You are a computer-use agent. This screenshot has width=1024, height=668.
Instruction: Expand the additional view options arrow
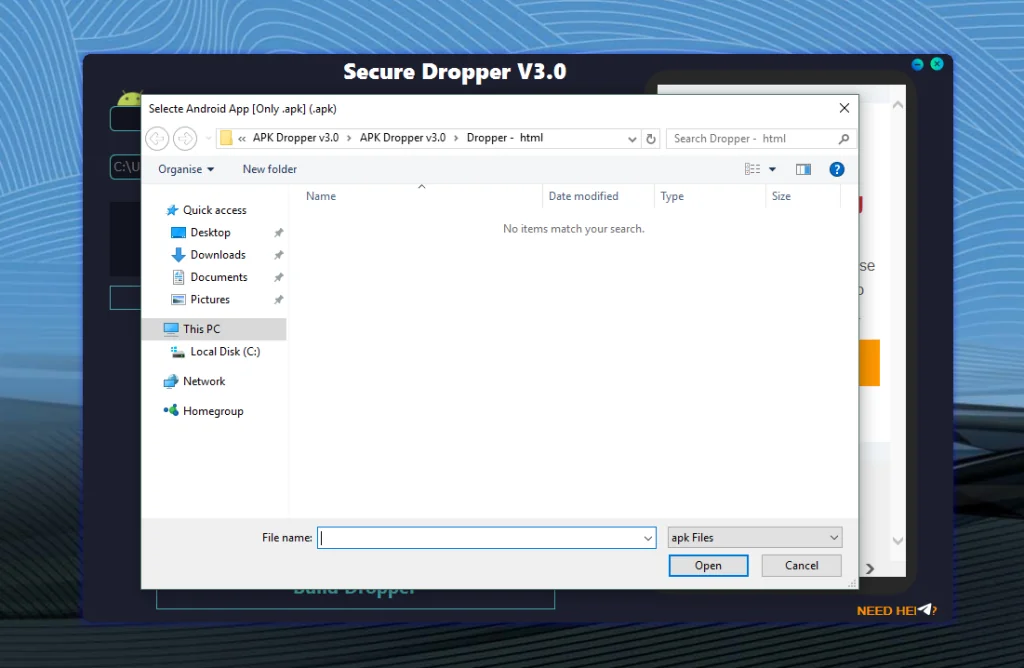pyautogui.click(x=772, y=169)
